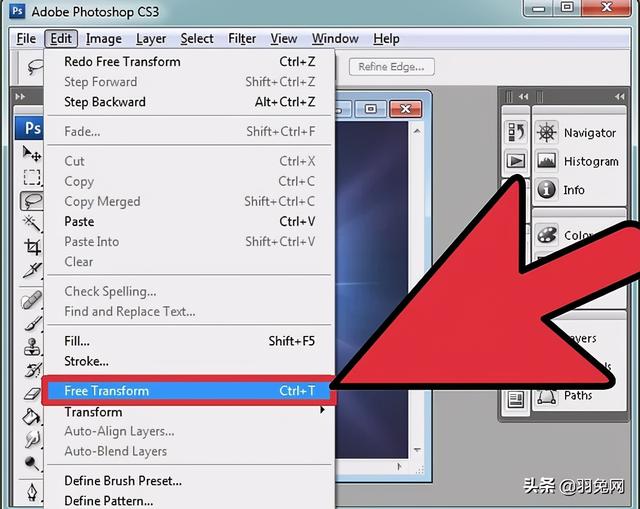
Task: Select the Move tool
Action: point(32,154)
